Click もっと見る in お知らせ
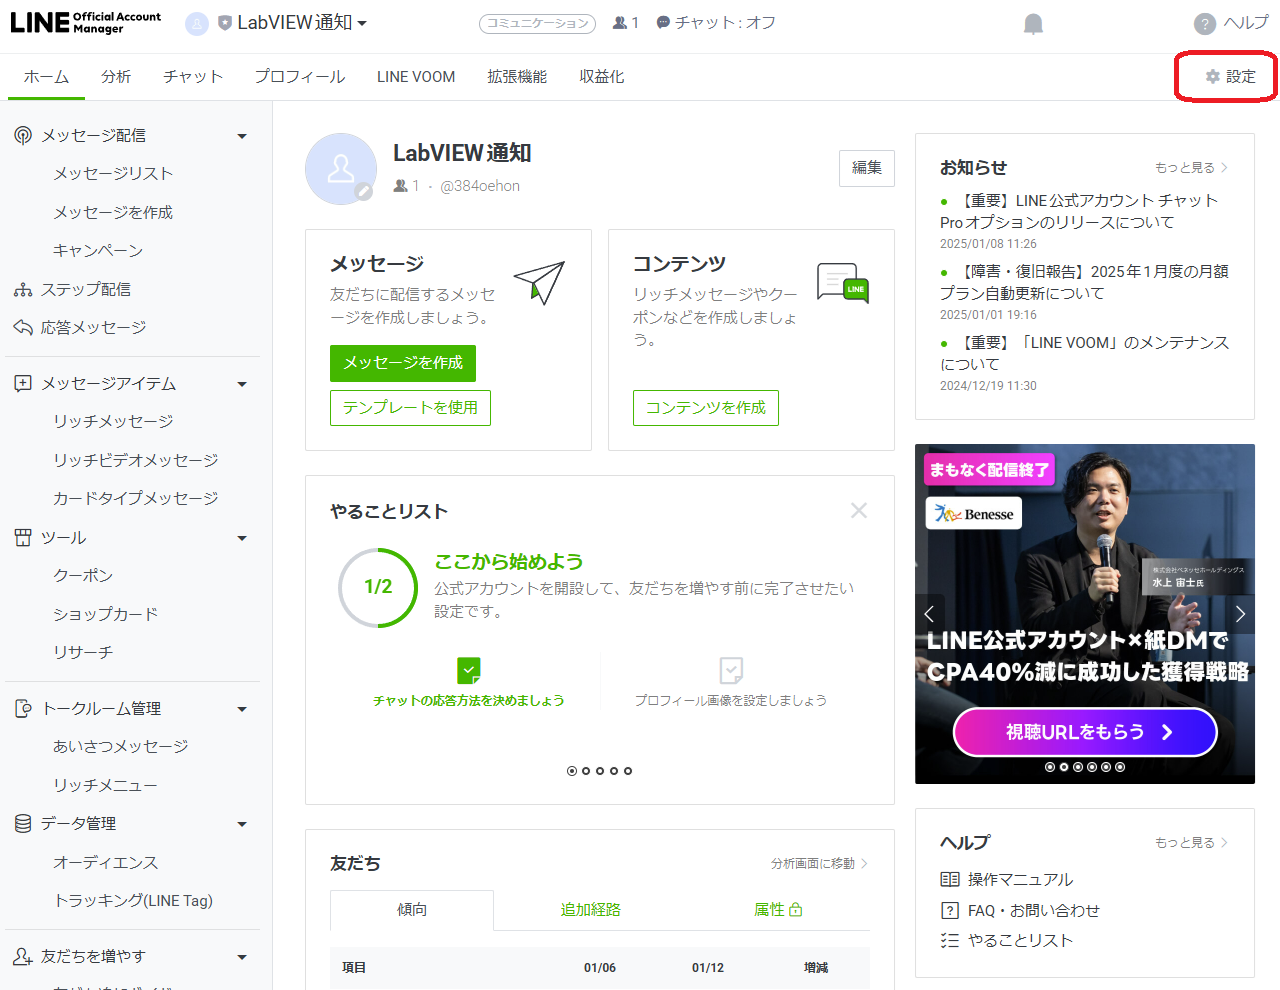 pos(1191,168)
